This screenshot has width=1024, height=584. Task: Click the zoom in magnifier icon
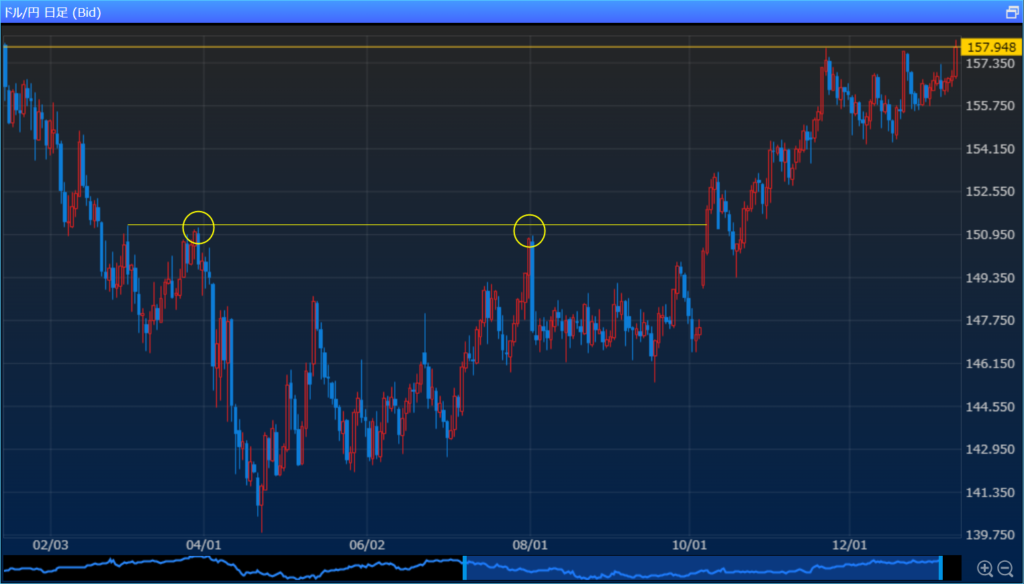point(985,568)
